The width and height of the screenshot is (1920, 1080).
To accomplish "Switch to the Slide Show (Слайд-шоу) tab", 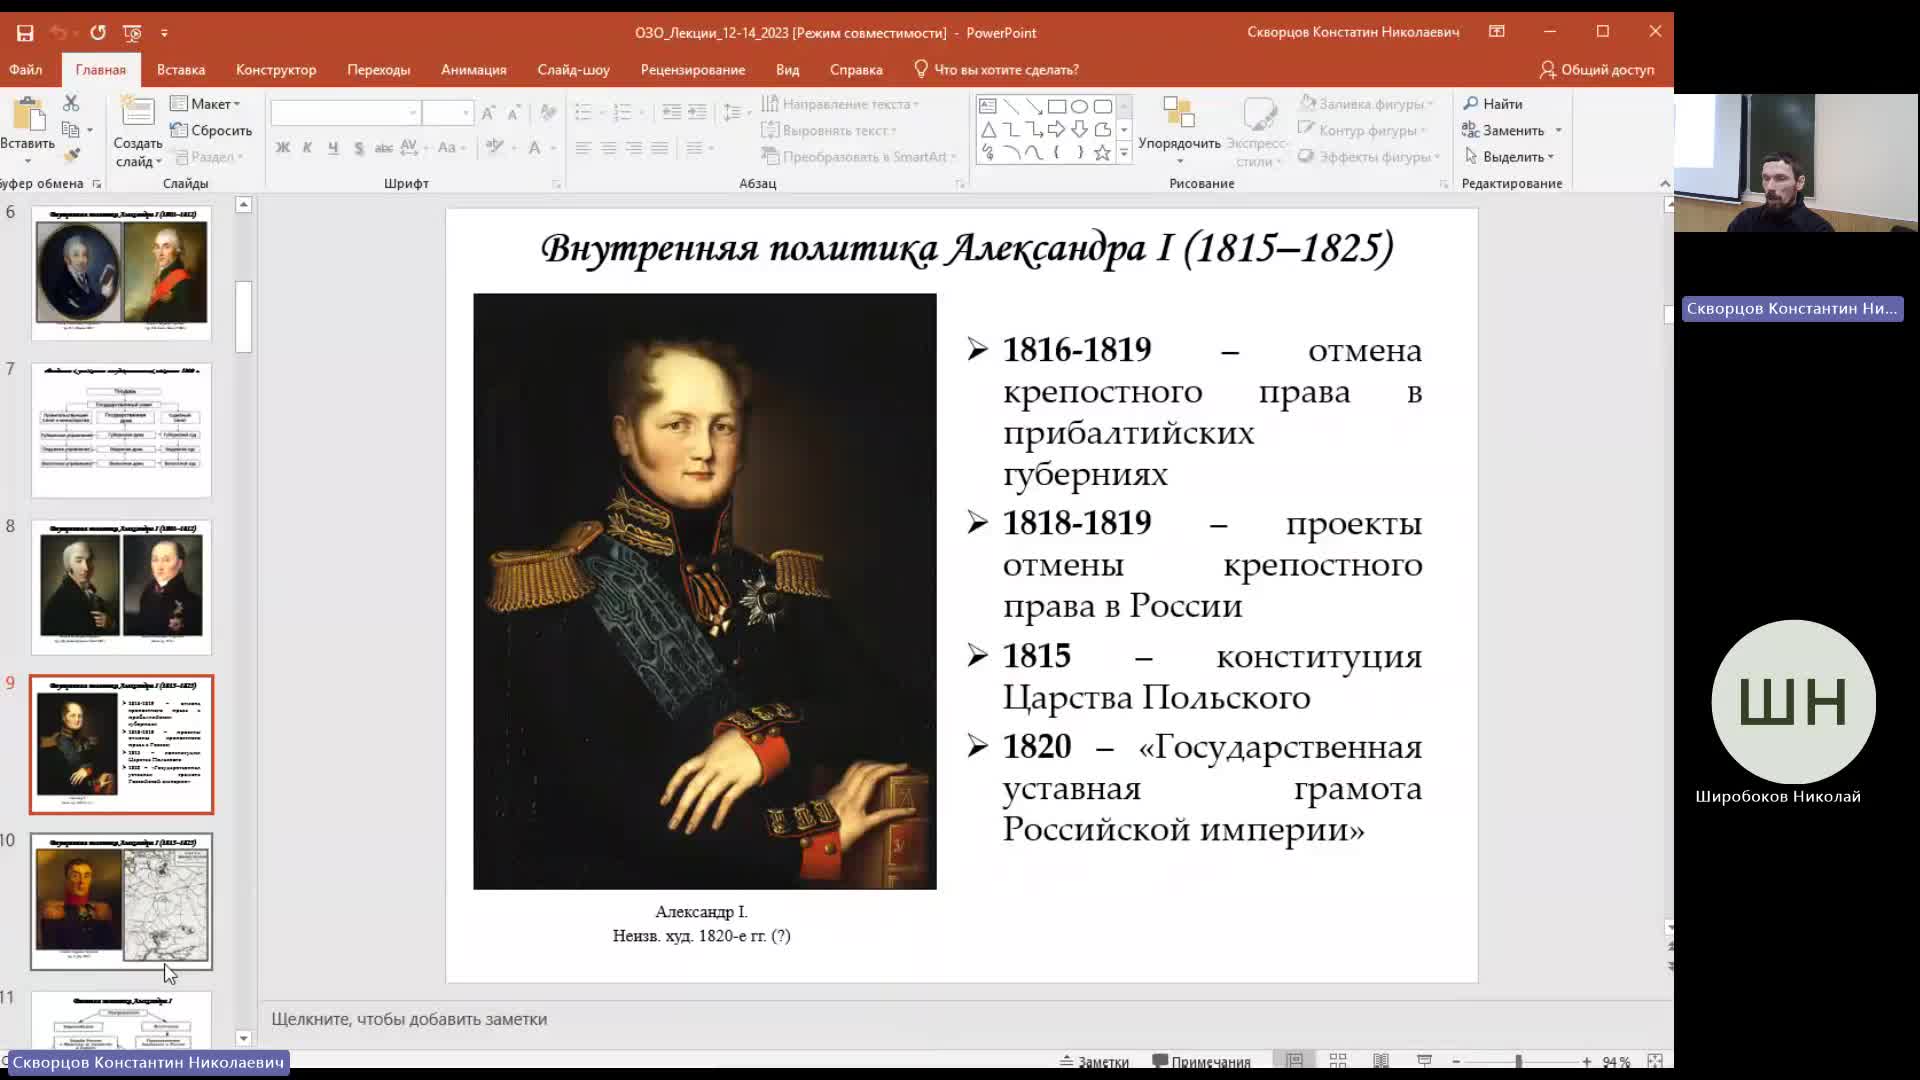I will (573, 70).
